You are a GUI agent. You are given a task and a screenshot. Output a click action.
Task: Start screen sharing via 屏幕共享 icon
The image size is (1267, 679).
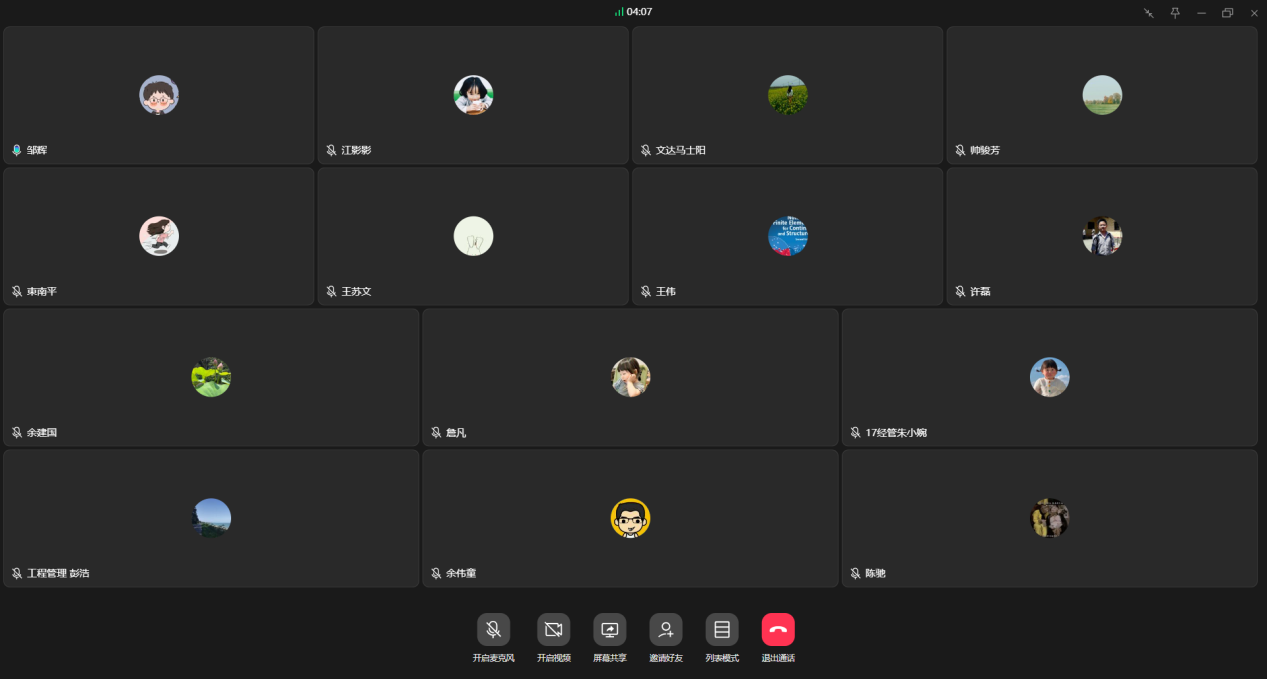pos(609,630)
